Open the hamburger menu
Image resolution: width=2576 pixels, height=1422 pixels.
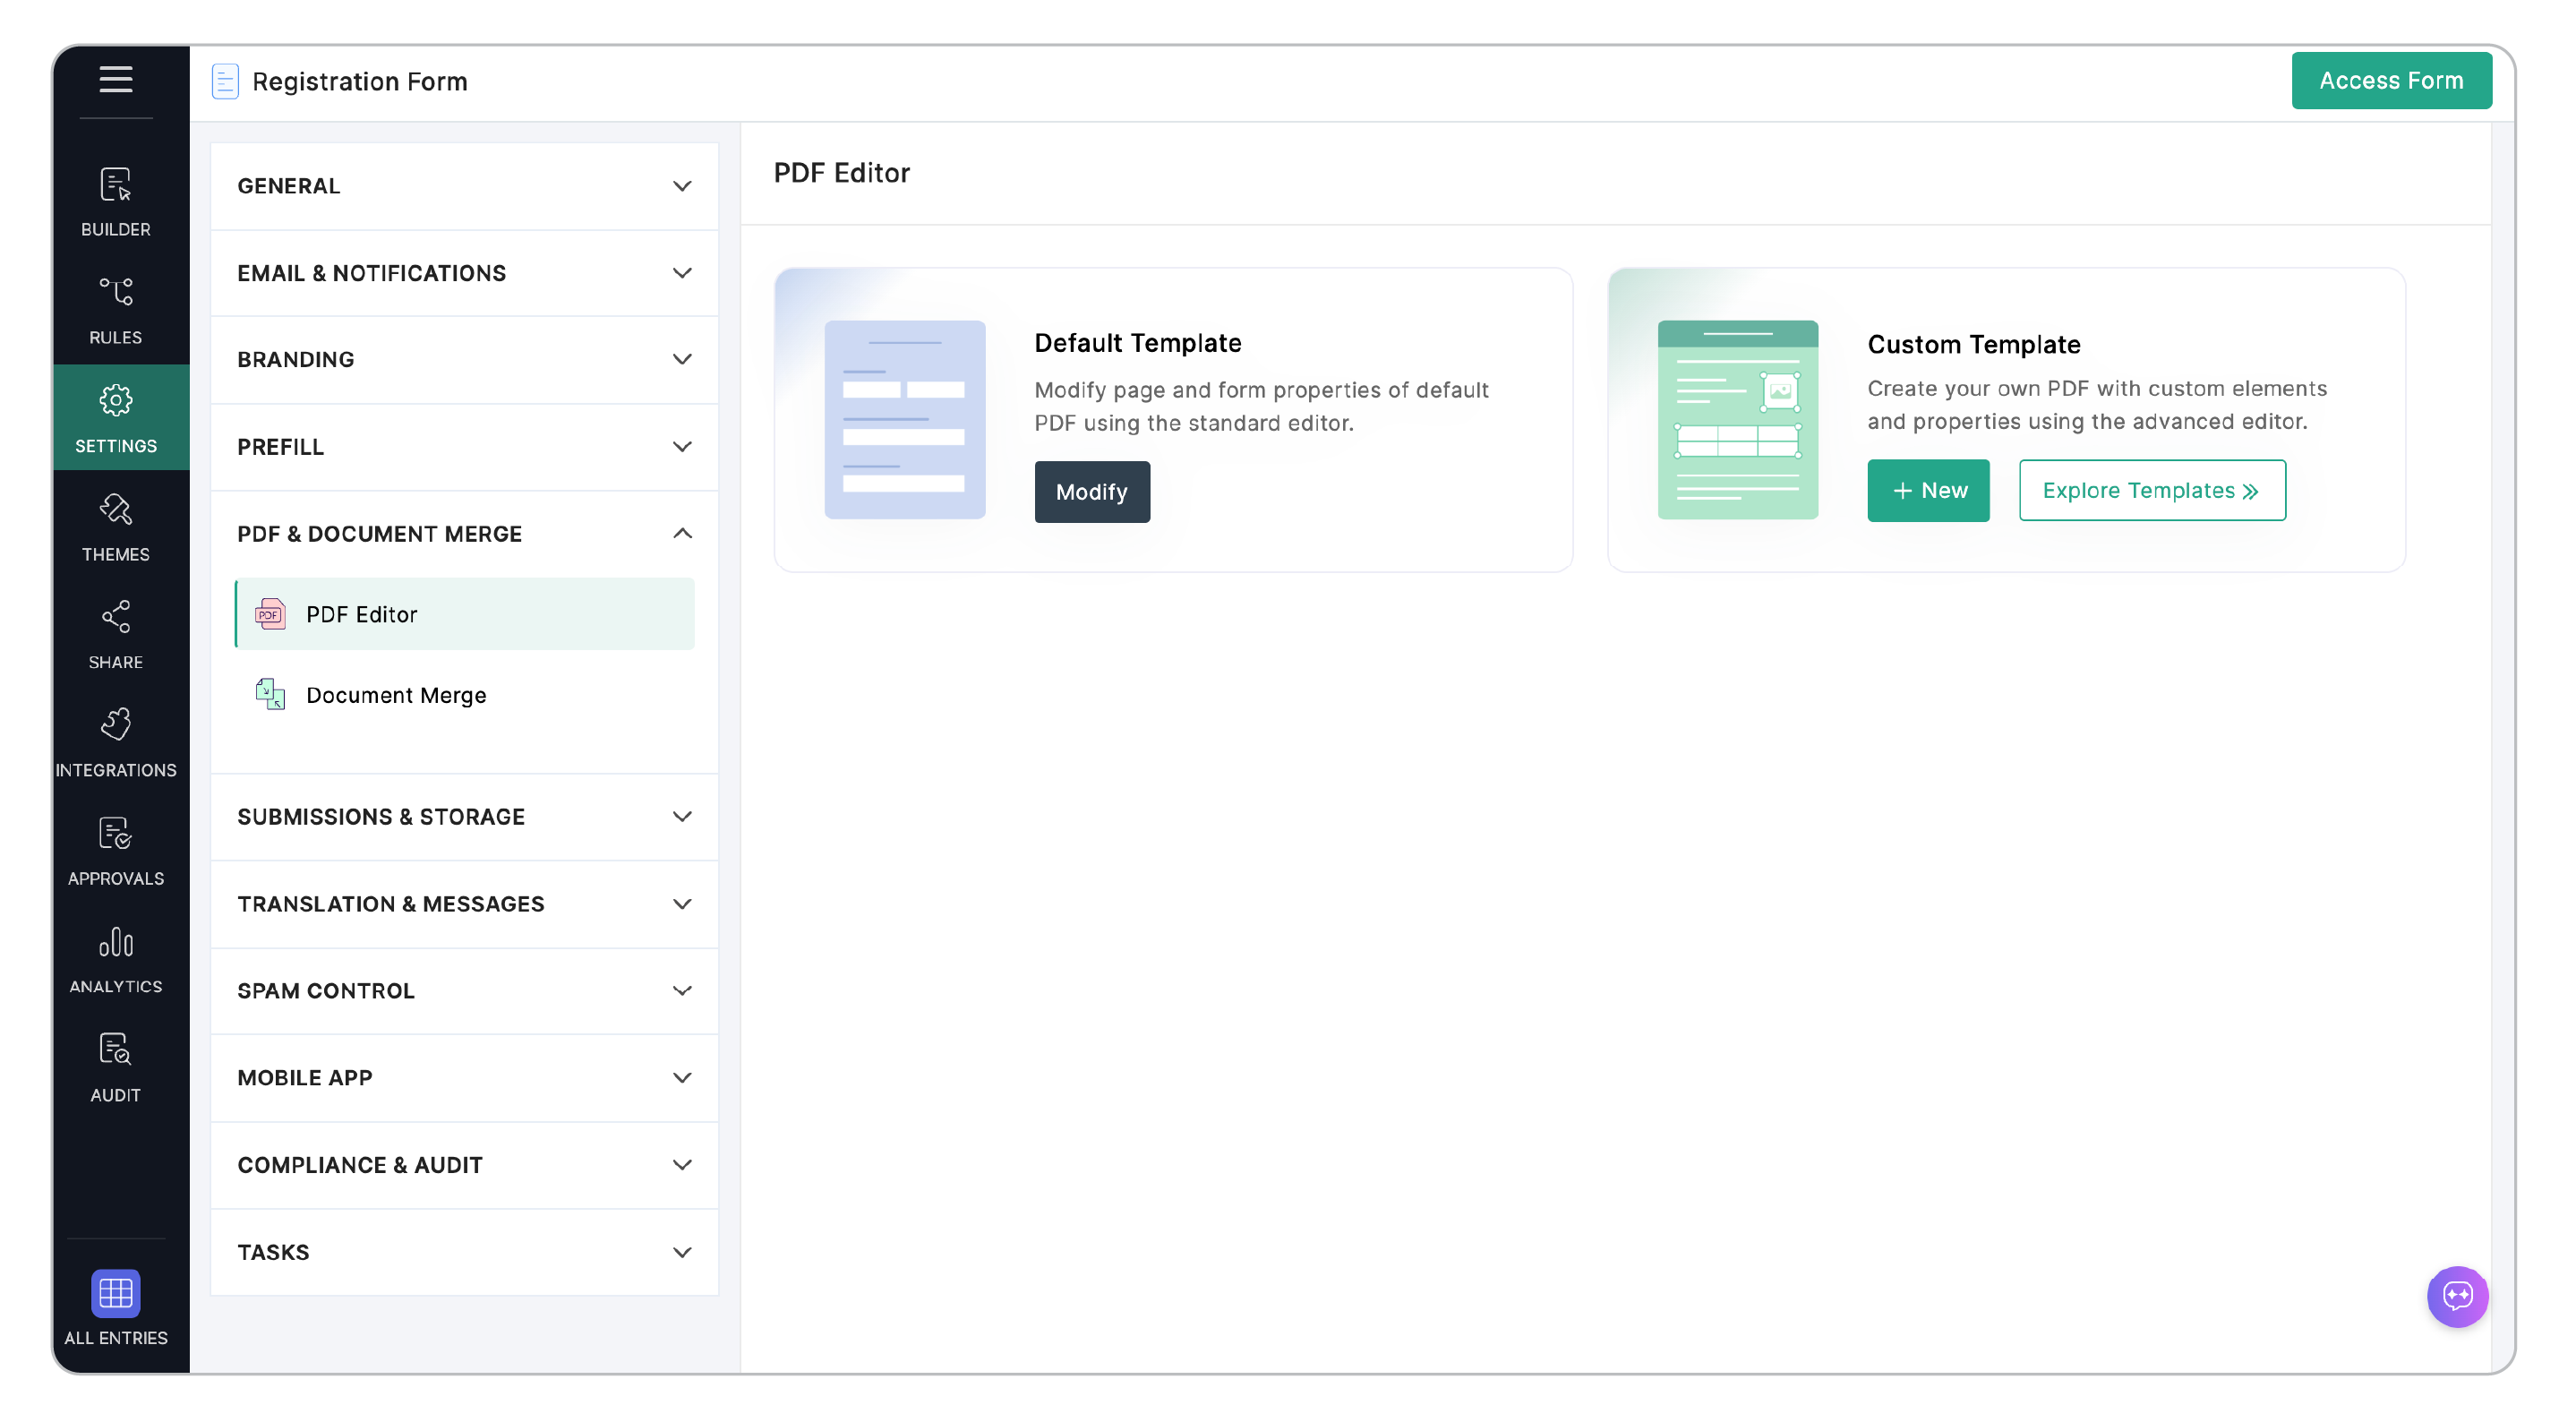[116, 79]
